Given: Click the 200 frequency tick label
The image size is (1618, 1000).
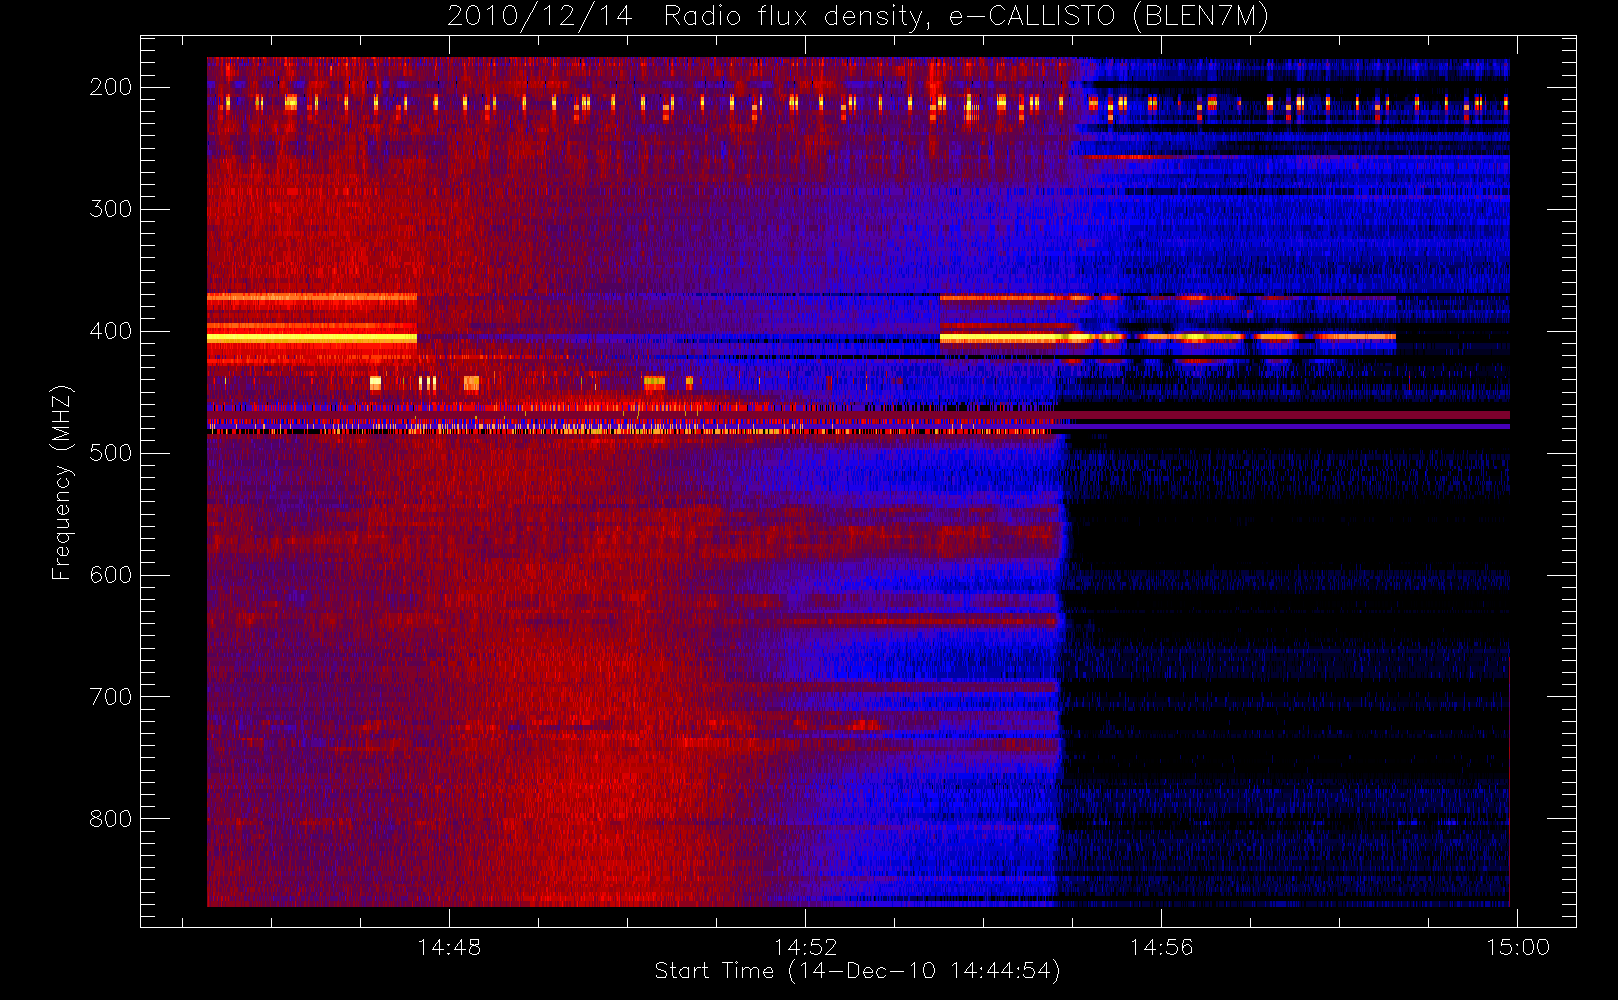Looking at the screenshot, I should (111, 87).
